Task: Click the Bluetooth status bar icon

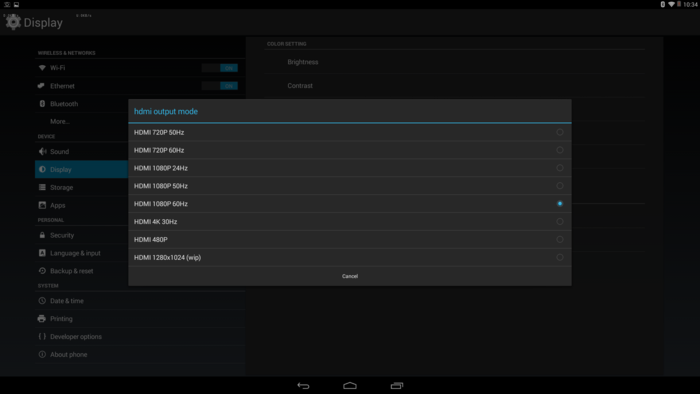Action: click(x=662, y=4)
